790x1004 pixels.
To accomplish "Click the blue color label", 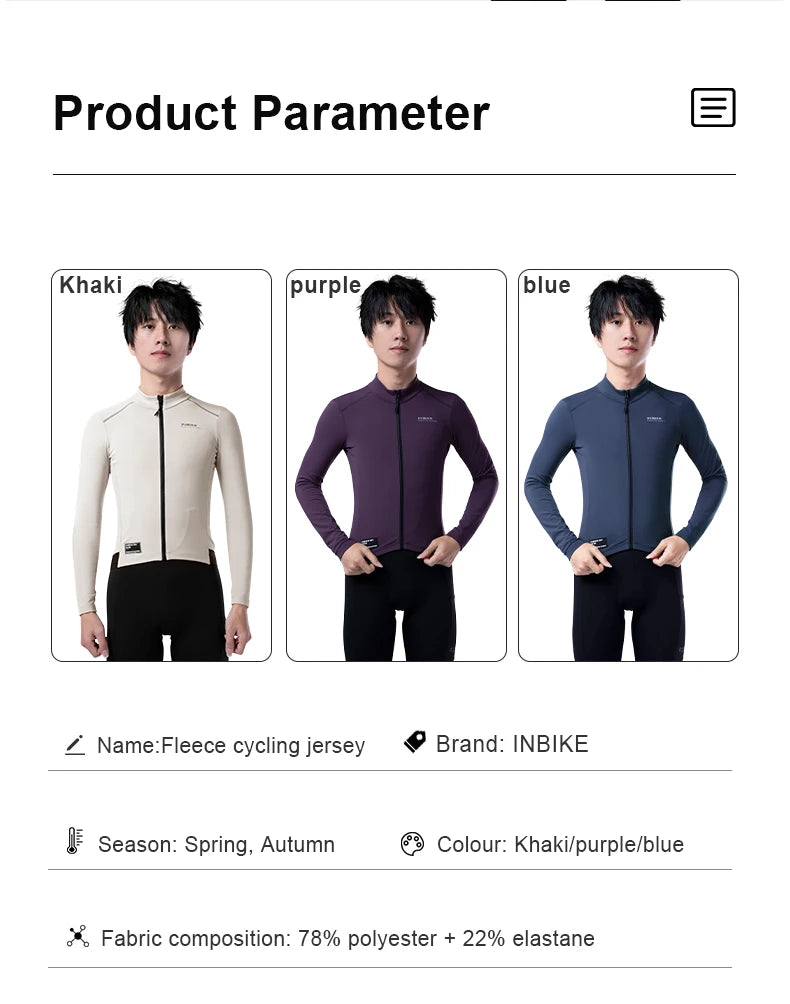I will [547, 285].
